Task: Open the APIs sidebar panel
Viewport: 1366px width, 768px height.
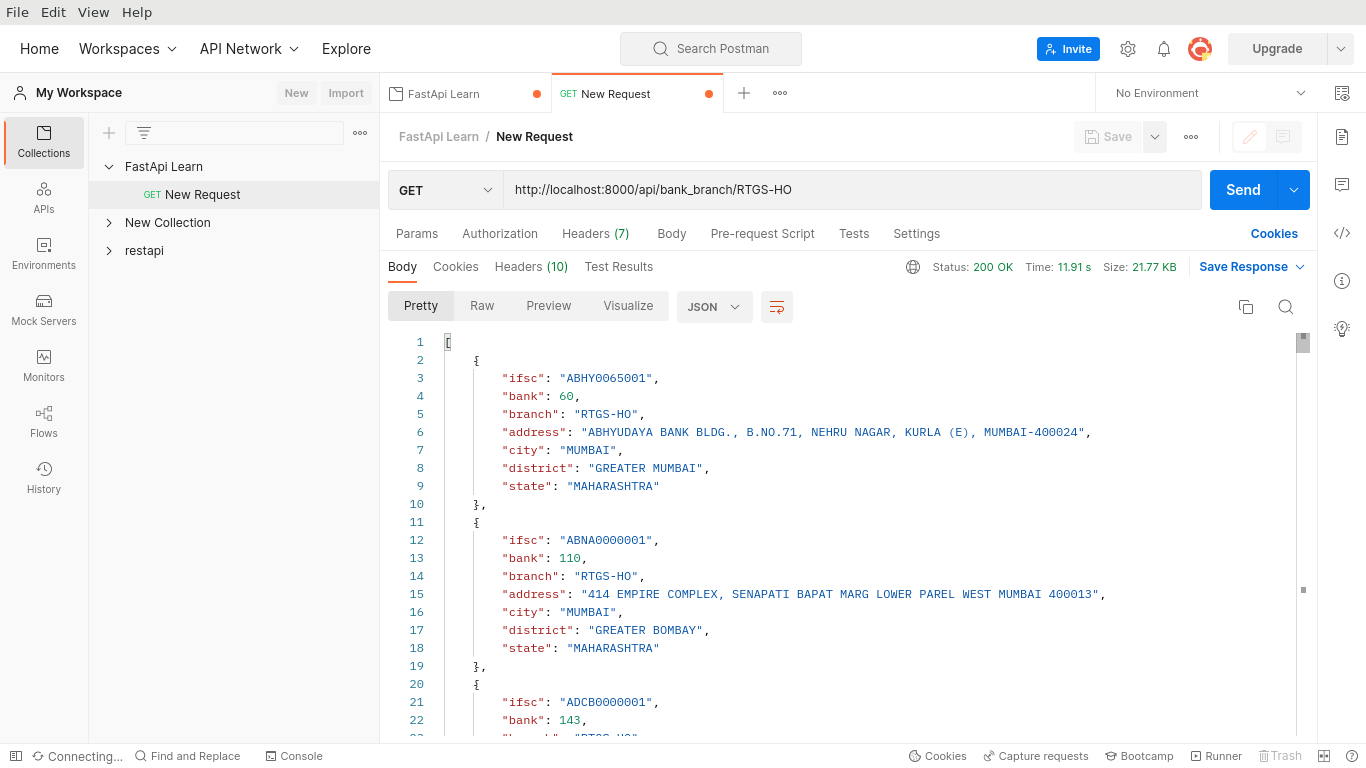Action: [x=44, y=198]
